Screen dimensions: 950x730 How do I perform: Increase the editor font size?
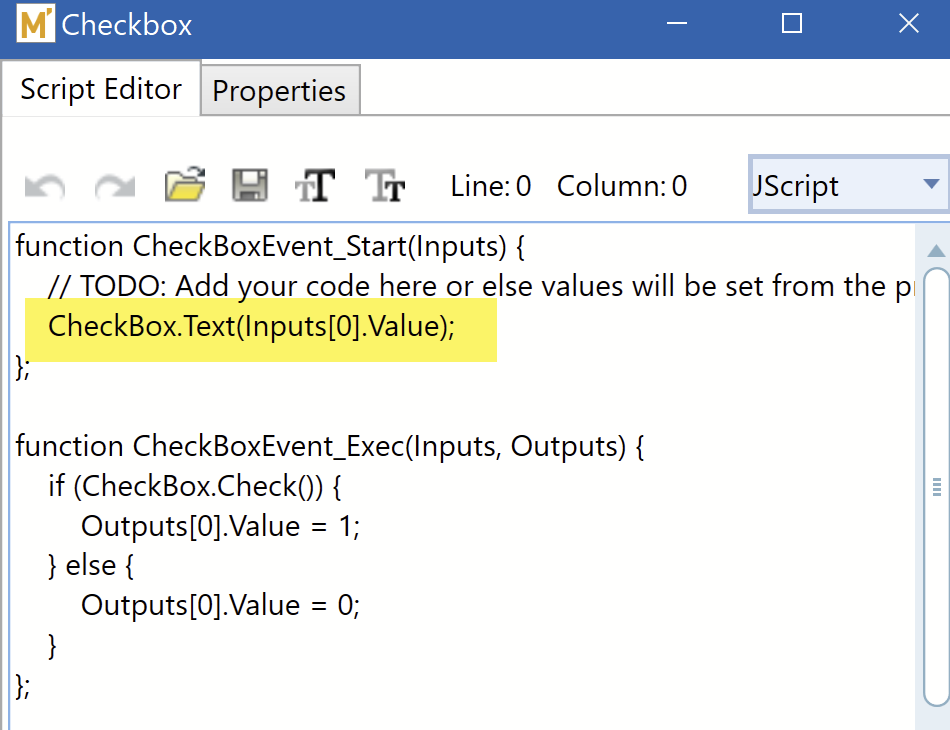(x=314, y=186)
